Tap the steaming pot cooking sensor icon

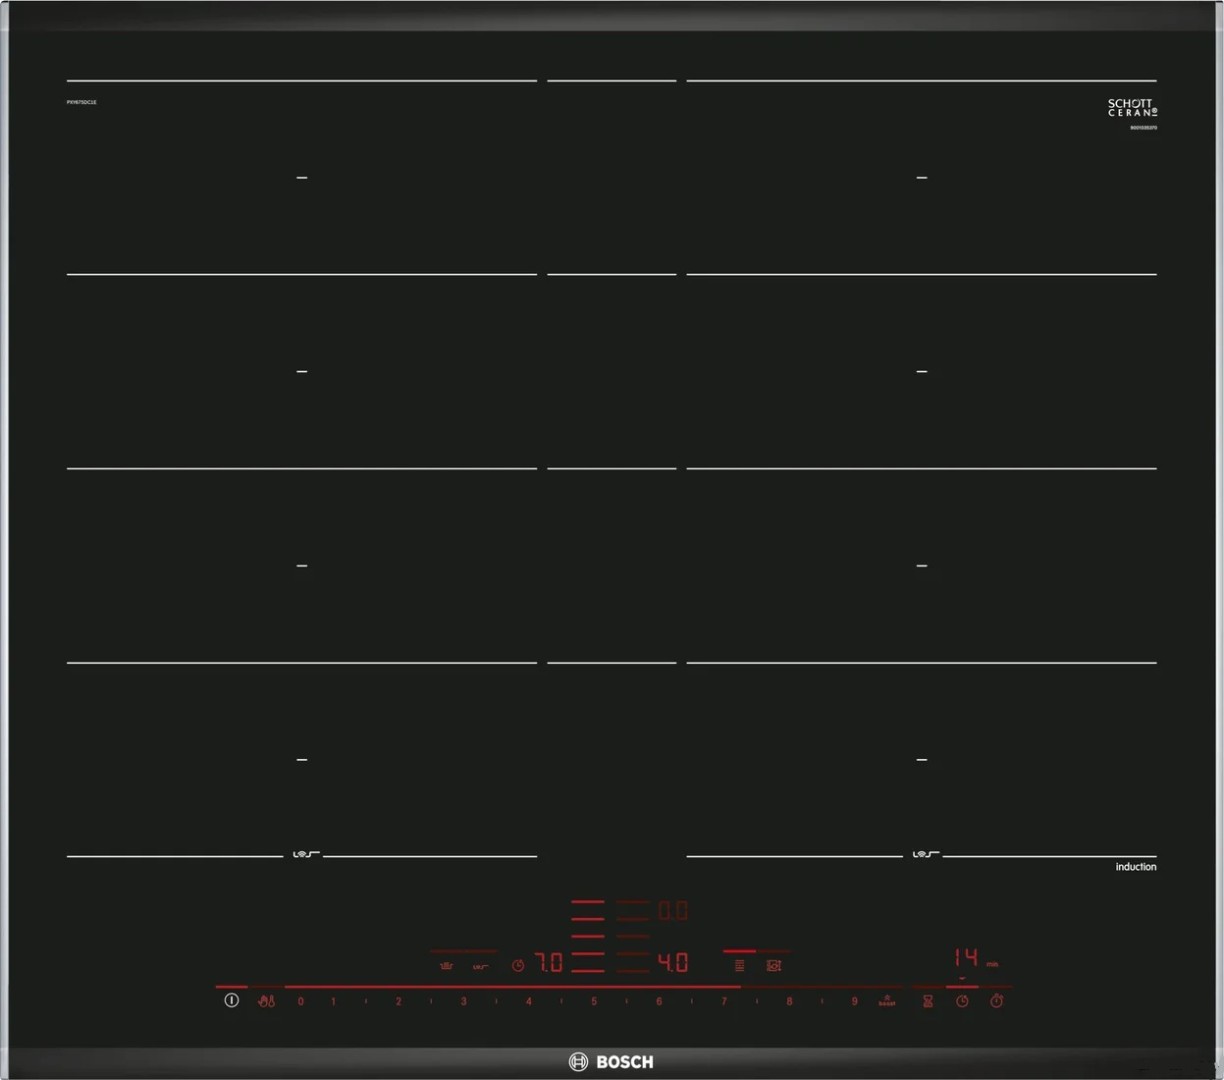[447, 966]
